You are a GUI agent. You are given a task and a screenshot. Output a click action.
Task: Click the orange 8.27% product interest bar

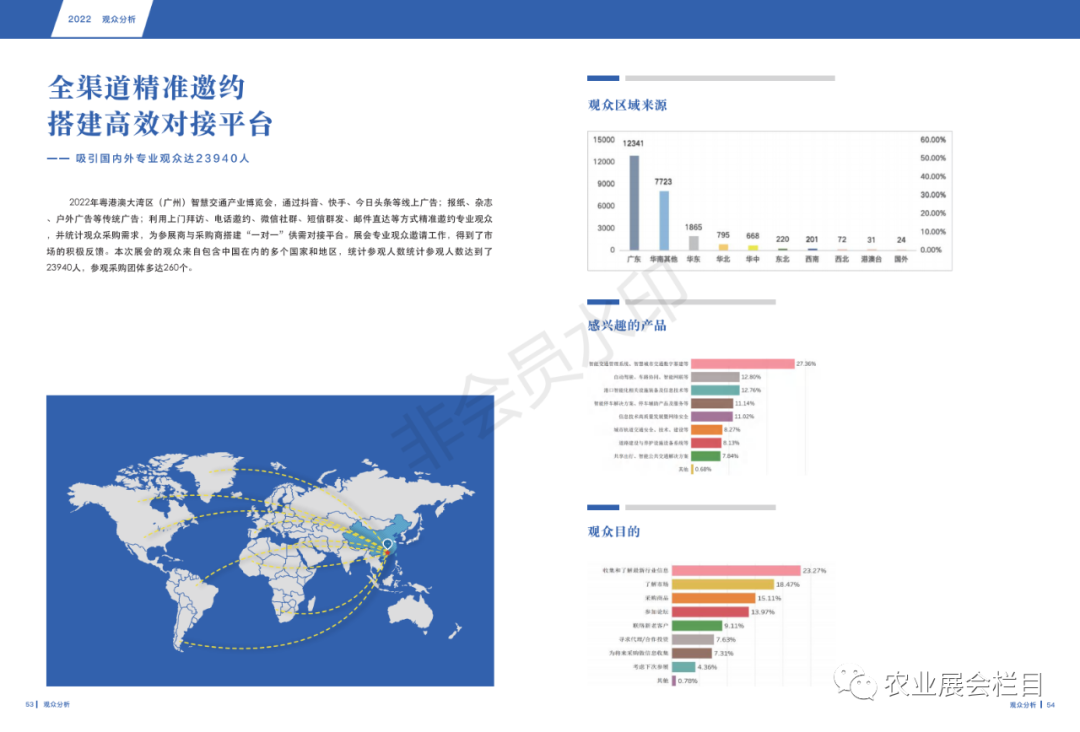coord(707,429)
